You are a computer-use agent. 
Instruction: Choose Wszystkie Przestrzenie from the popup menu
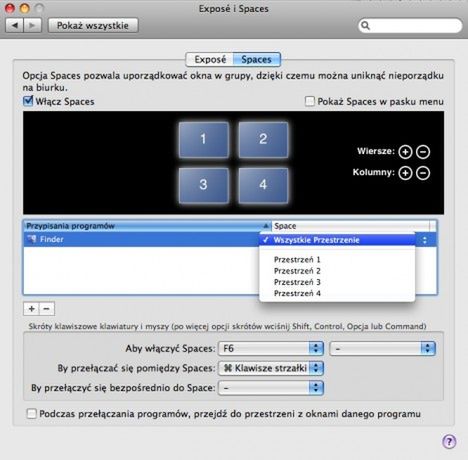click(337, 240)
